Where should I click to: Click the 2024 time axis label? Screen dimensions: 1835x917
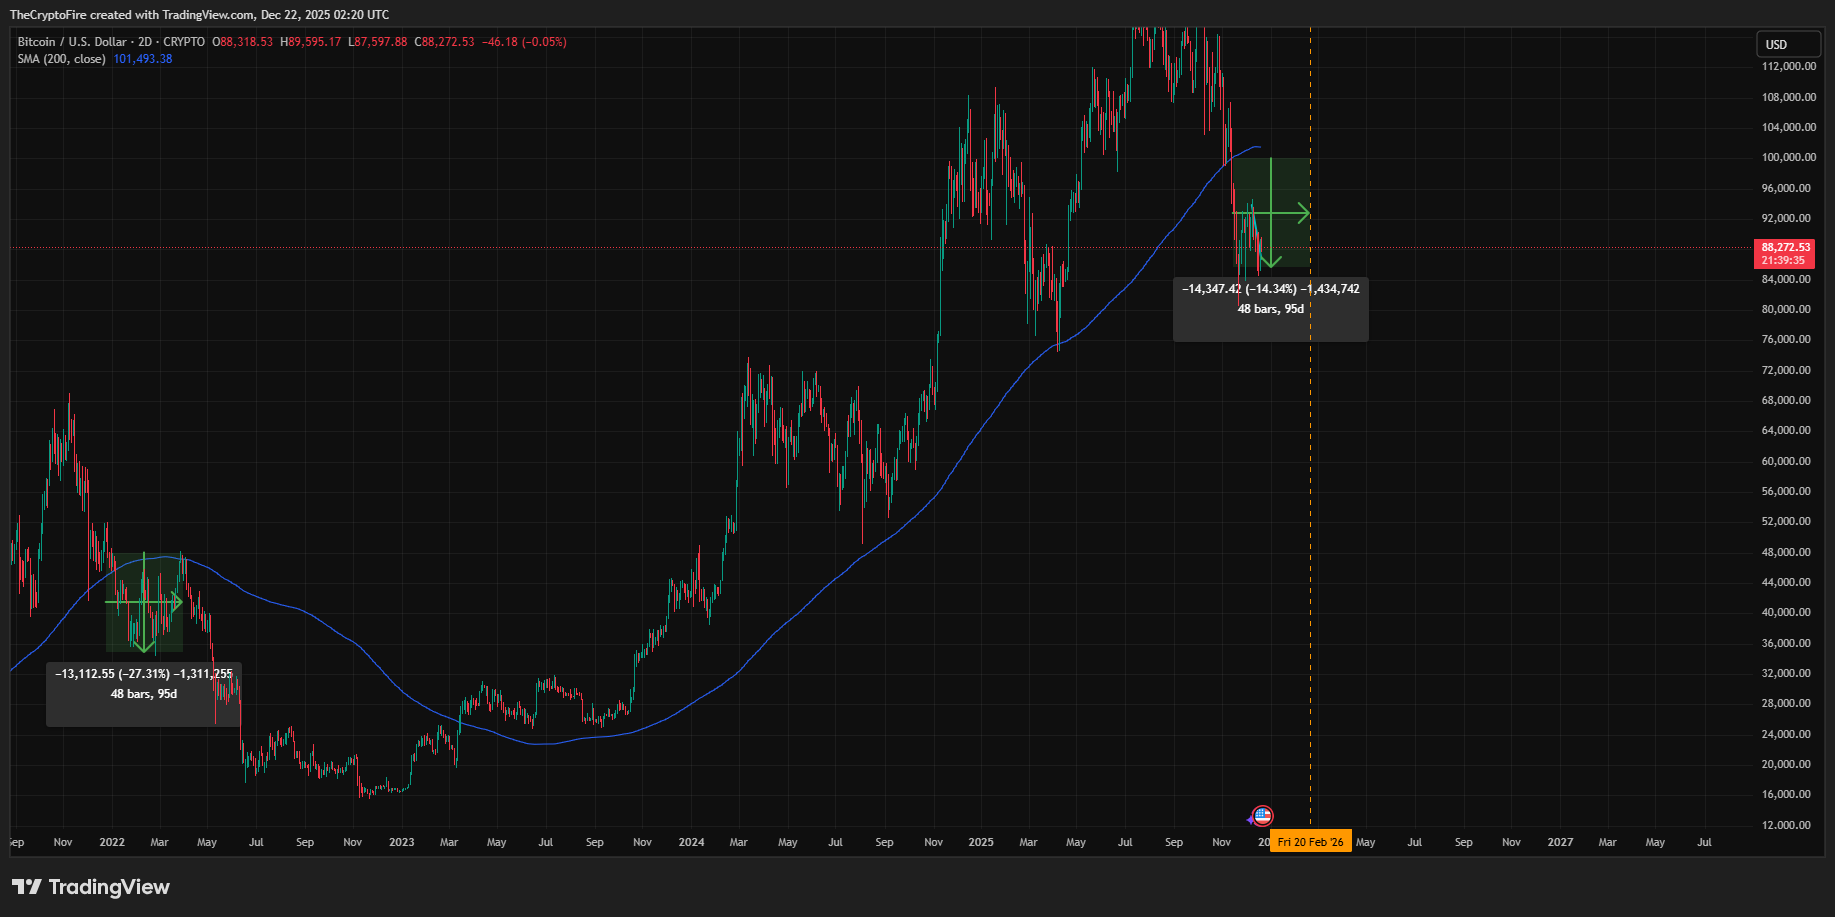point(691,842)
